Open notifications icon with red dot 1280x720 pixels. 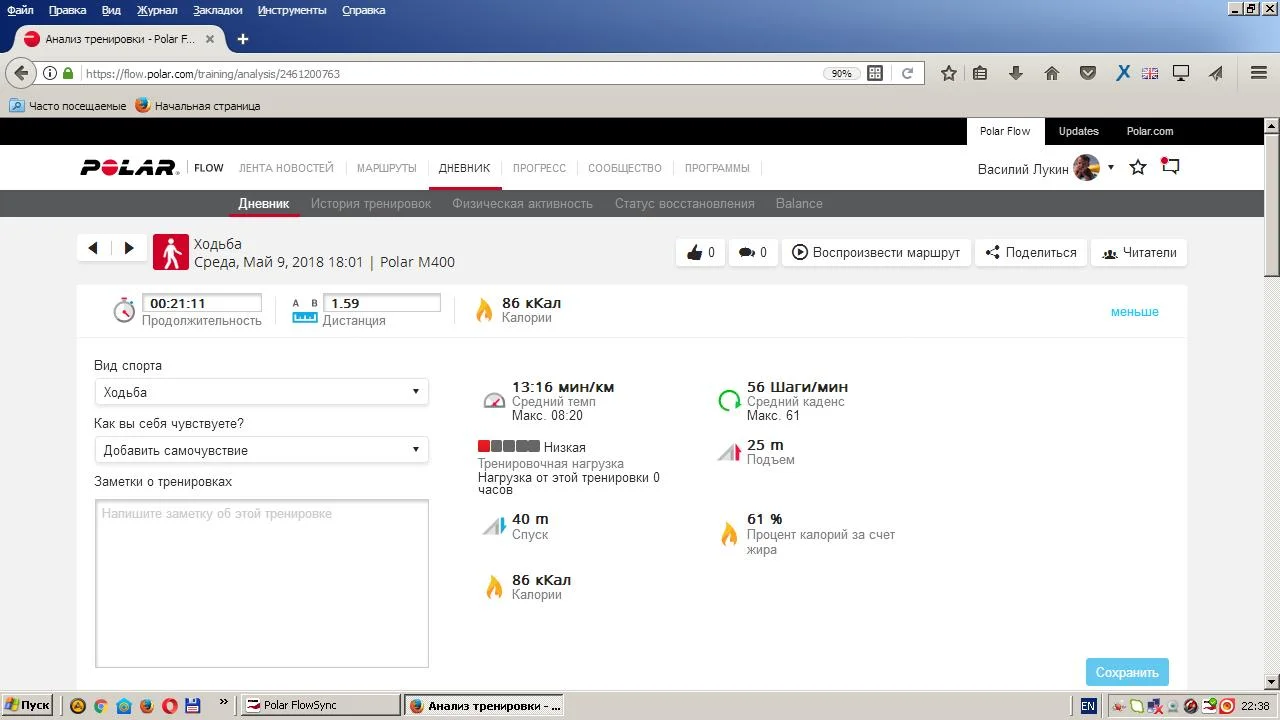pos(1170,166)
